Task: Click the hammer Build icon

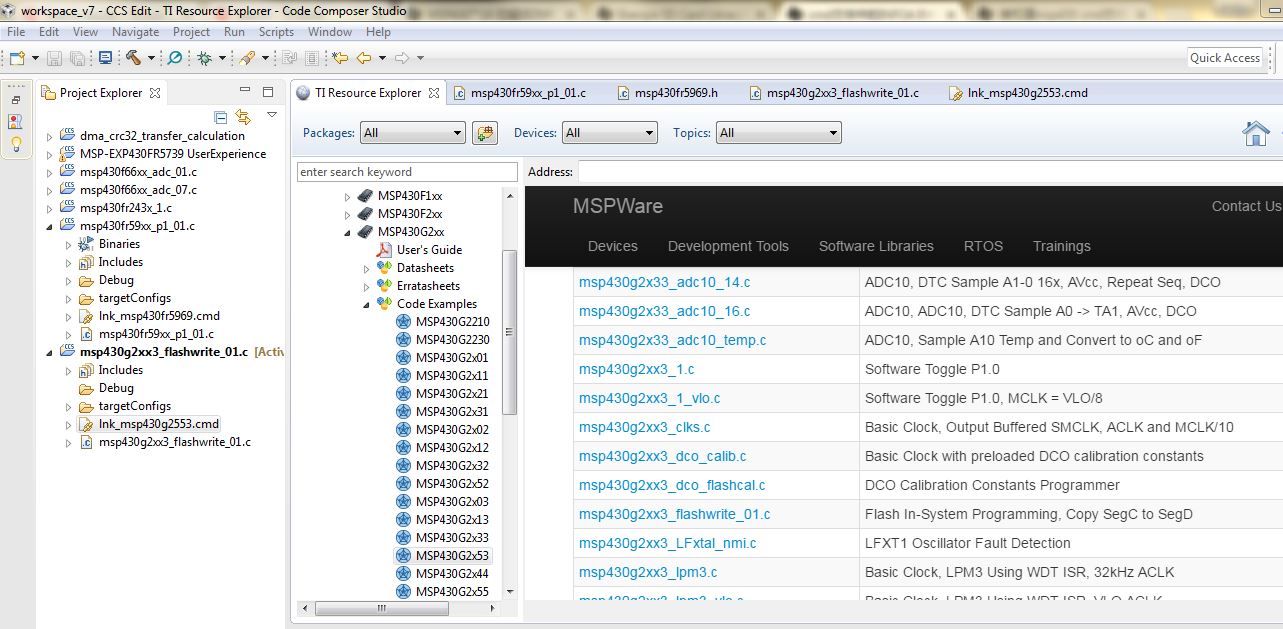Action: [133, 58]
